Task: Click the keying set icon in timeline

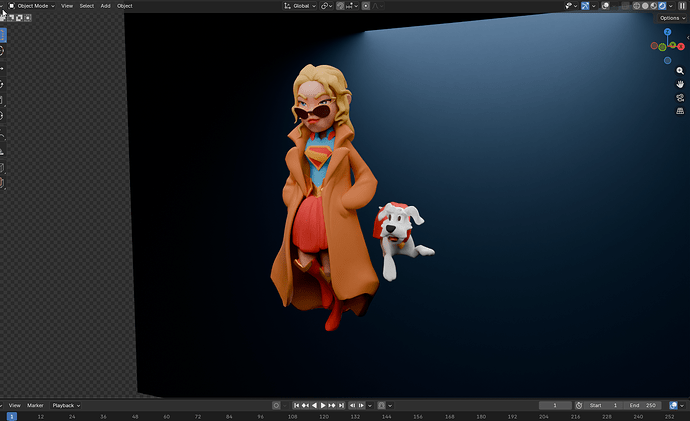Action: (x=382, y=405)
